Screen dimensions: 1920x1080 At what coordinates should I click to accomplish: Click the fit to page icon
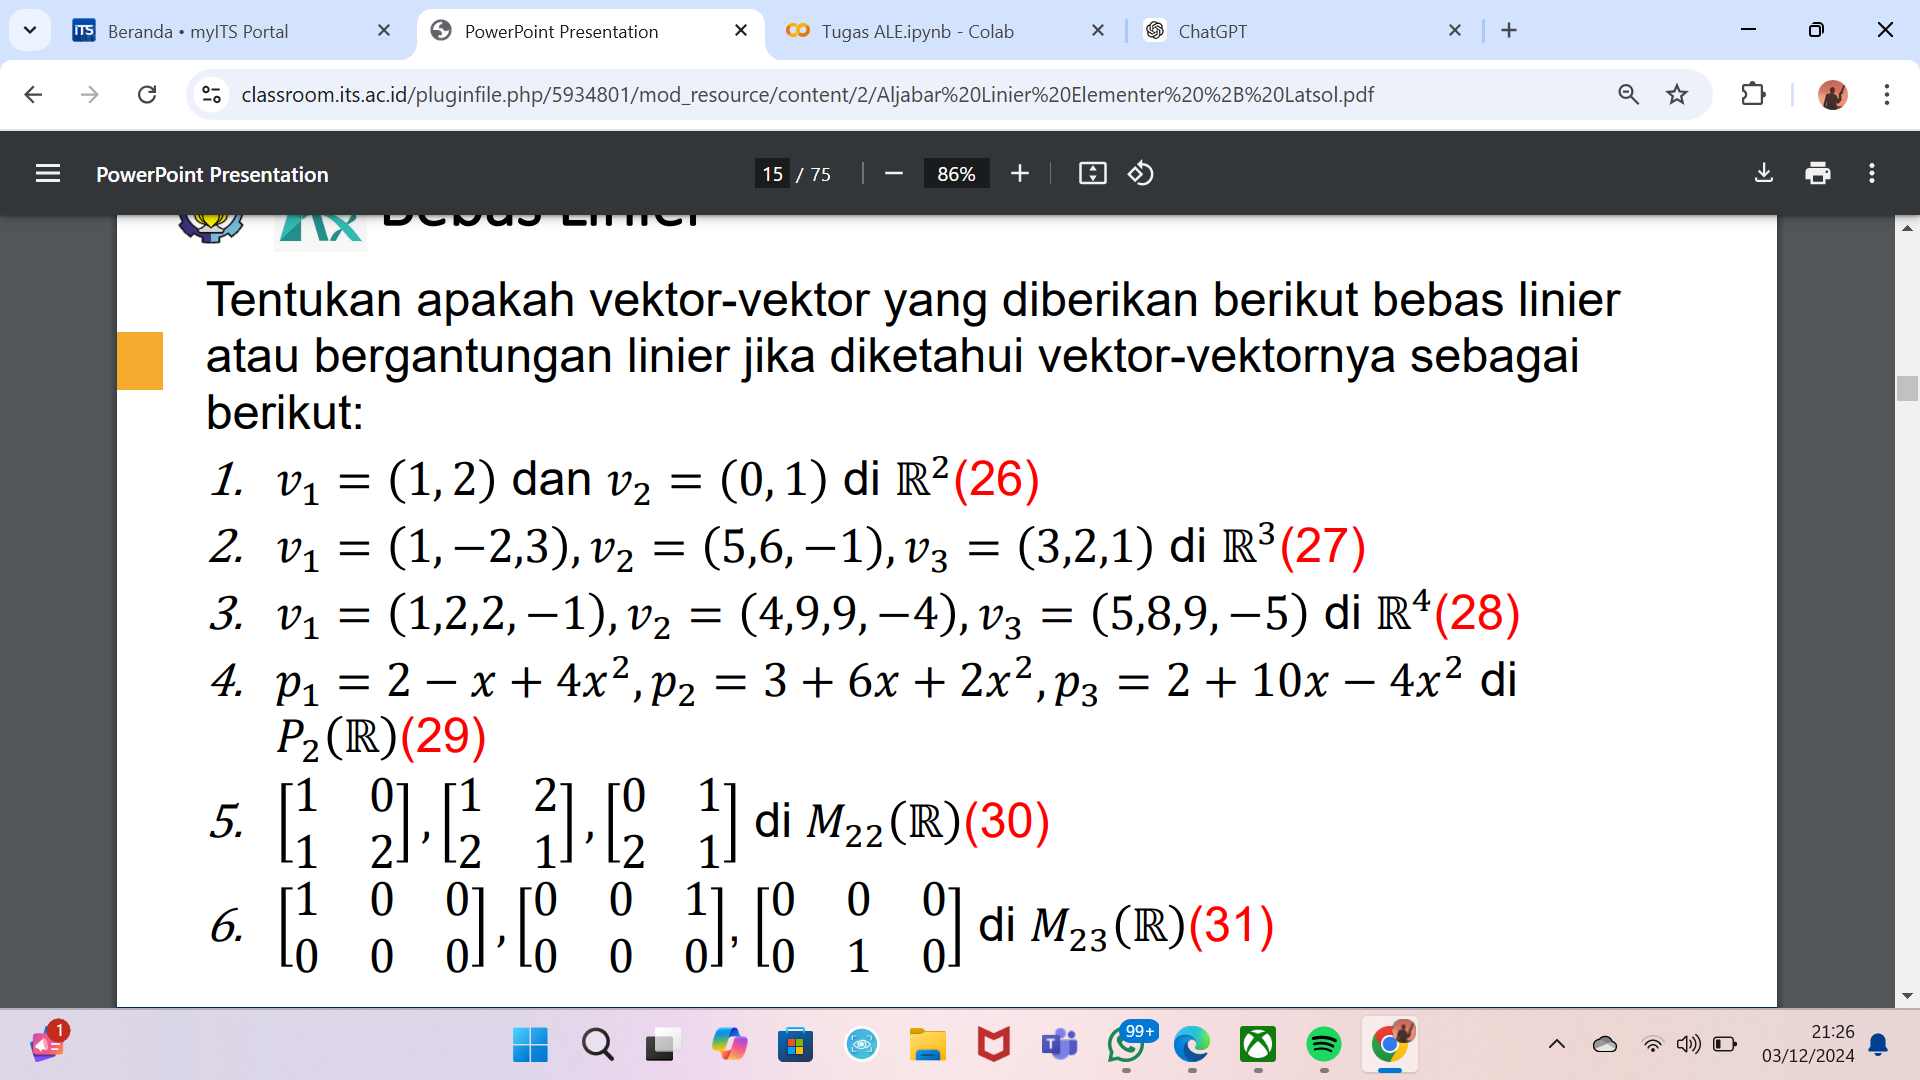coord(1092,174)
